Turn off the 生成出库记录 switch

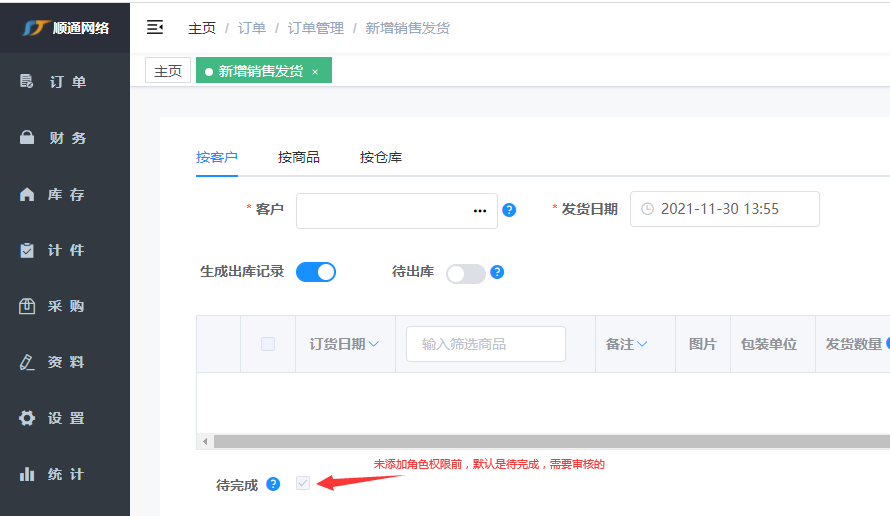316,272
